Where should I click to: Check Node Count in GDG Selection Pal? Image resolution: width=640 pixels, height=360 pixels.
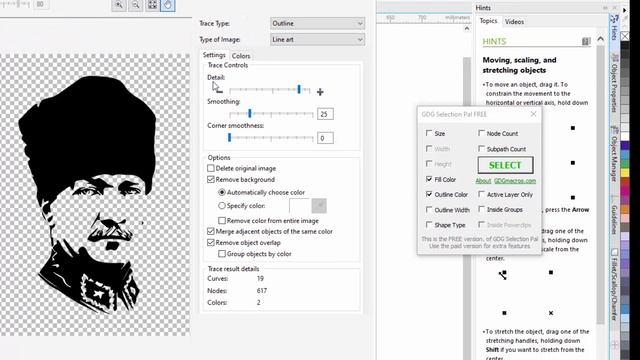click(481, 133)
